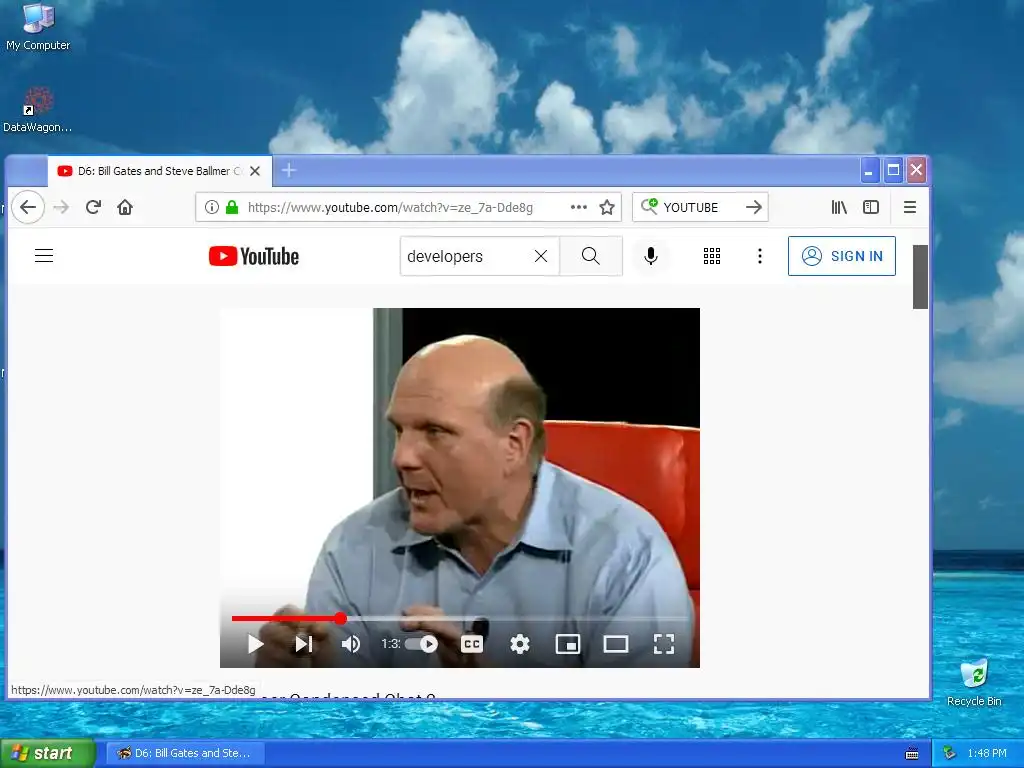The image size is (1024, 768).
Task: Enter full screen video mode
Action: 664,645
